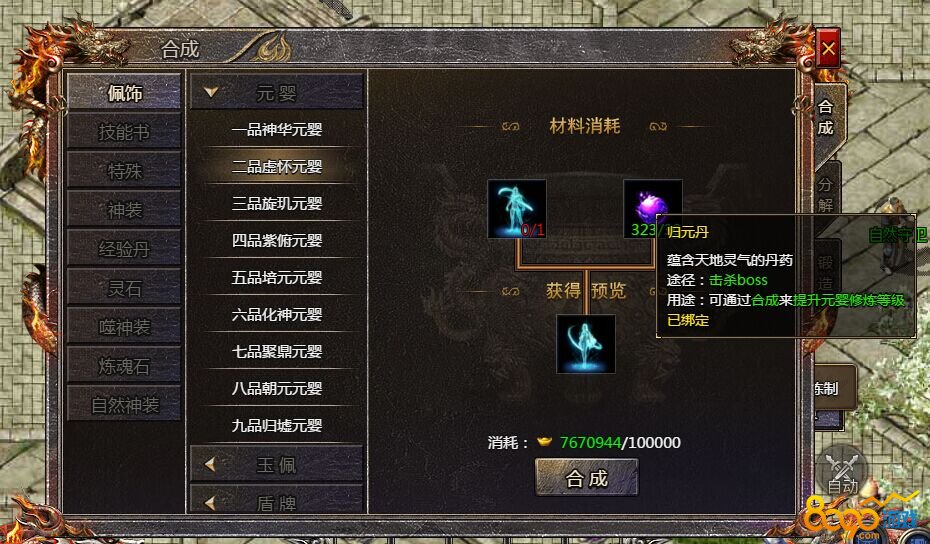
Task: Select 三品旋玑元婴 from the list
Action: 276,203
